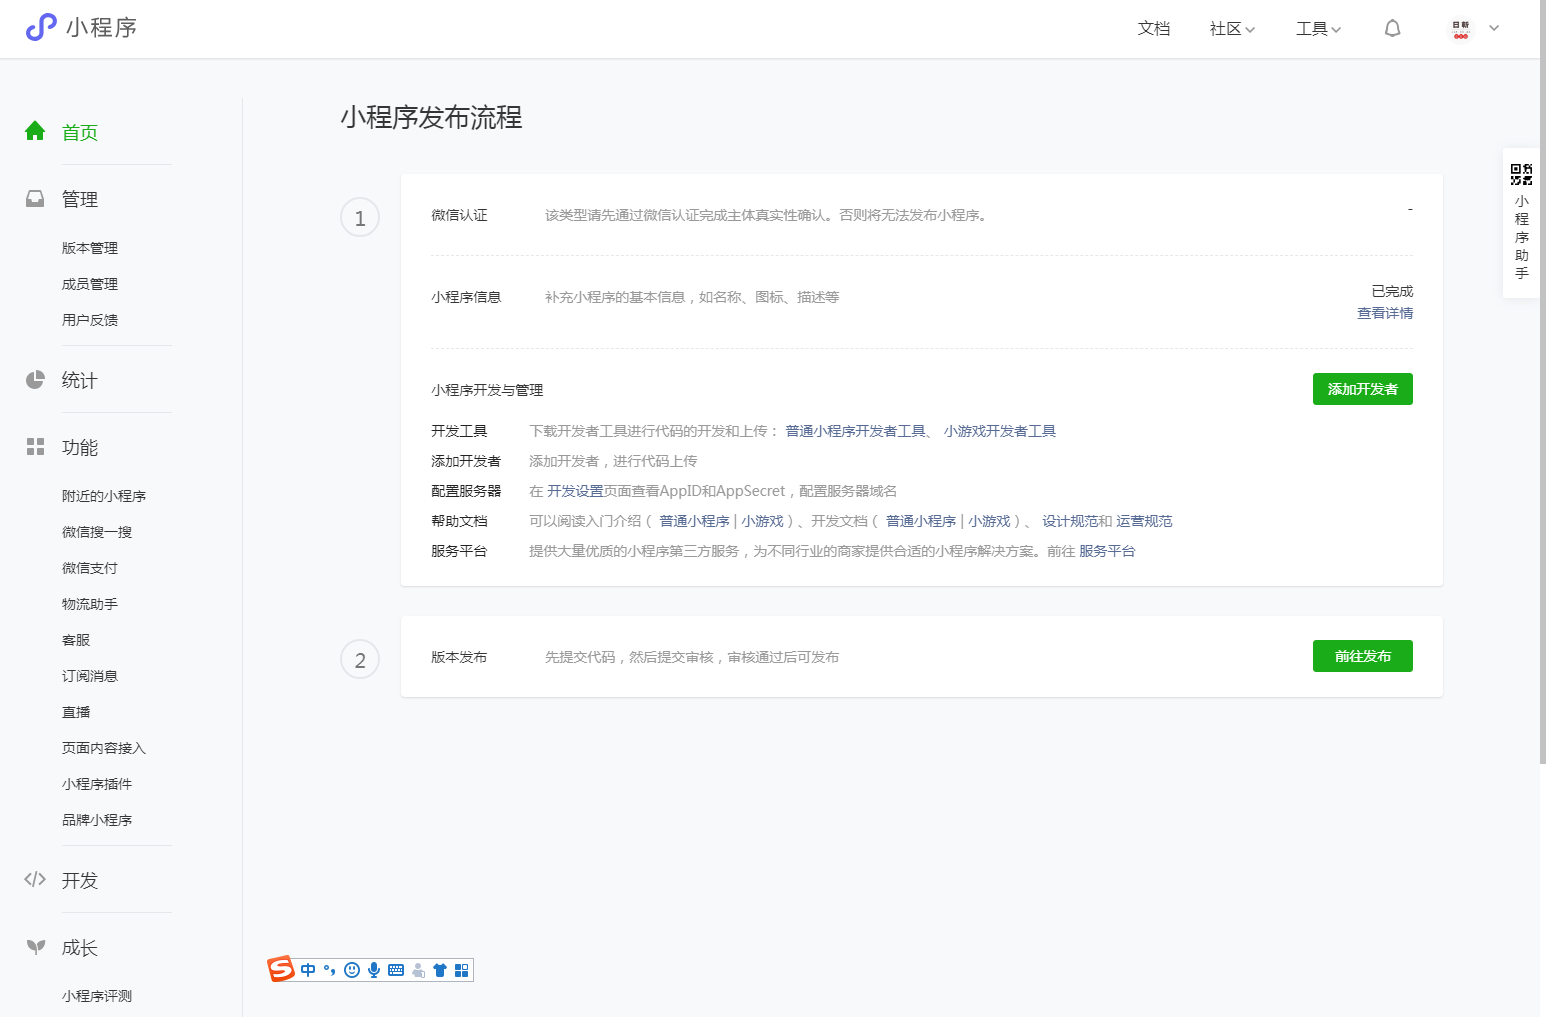
Task: Open 小程序插件 in the sidebar
Action: click(97, 784)
